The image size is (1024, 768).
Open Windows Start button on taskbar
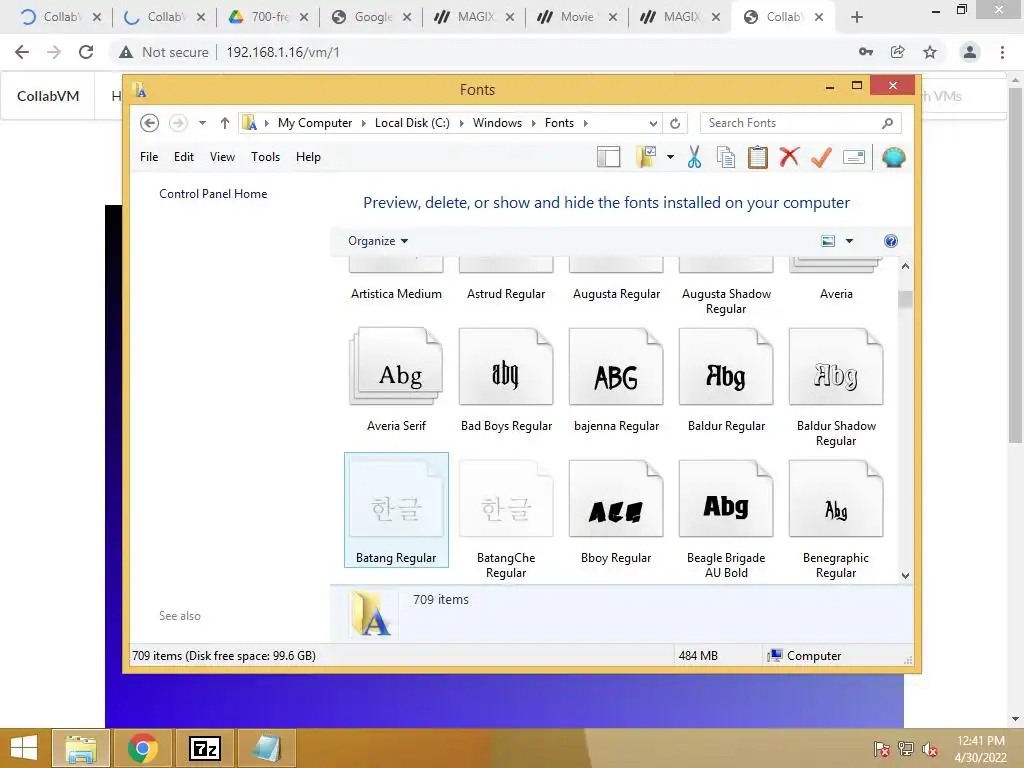click(24, 748)
